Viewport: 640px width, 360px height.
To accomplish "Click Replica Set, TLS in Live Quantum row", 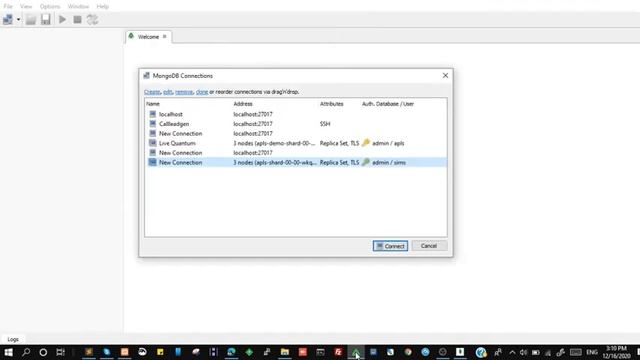I will point(339,143).
